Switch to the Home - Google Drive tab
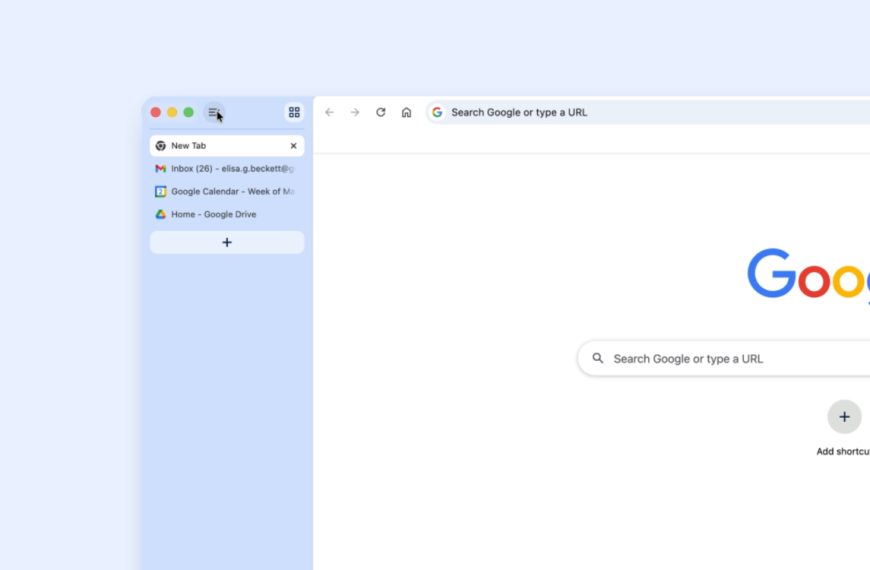870x570 pixels. click(227, 214)
